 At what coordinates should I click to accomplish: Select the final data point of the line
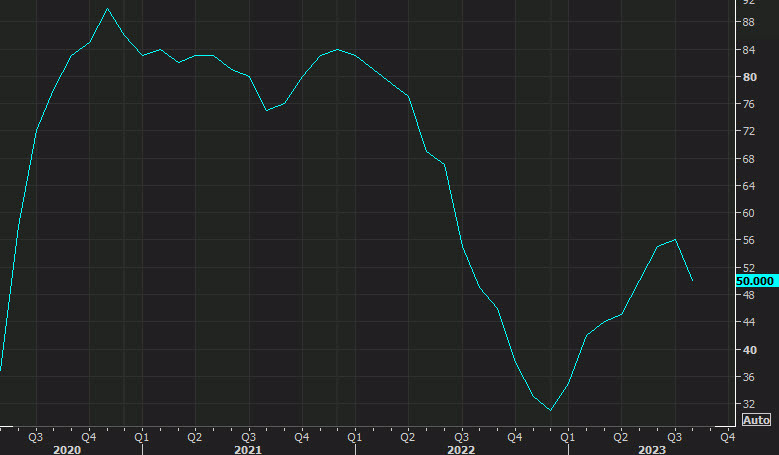(x=692, y=281)
